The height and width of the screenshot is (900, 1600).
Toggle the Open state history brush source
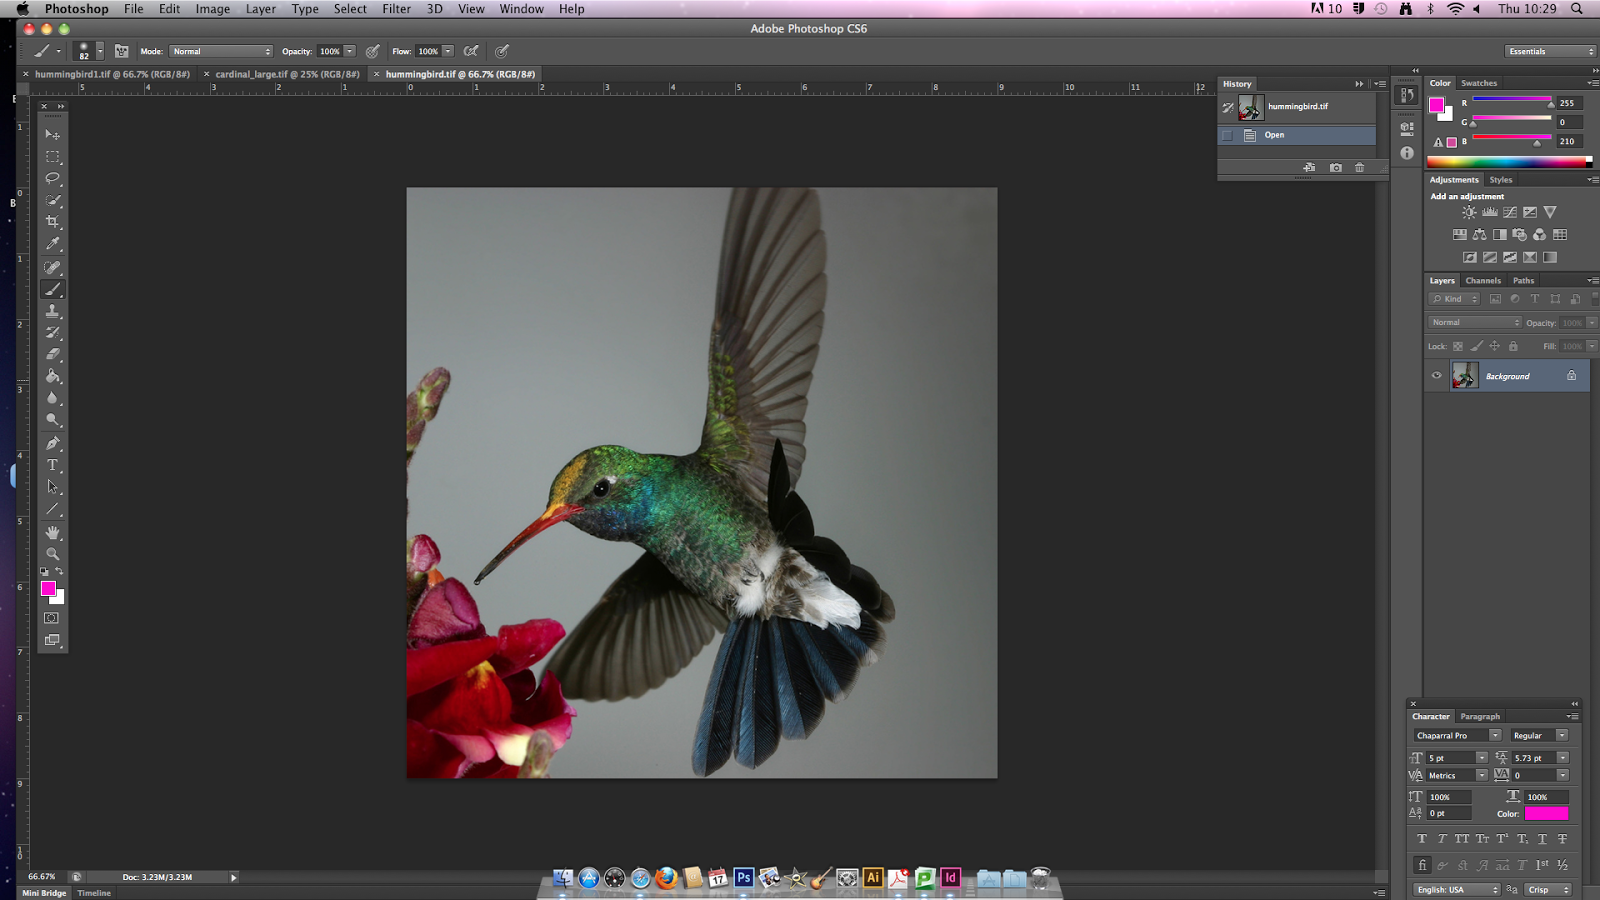[x=1228, y=135]
